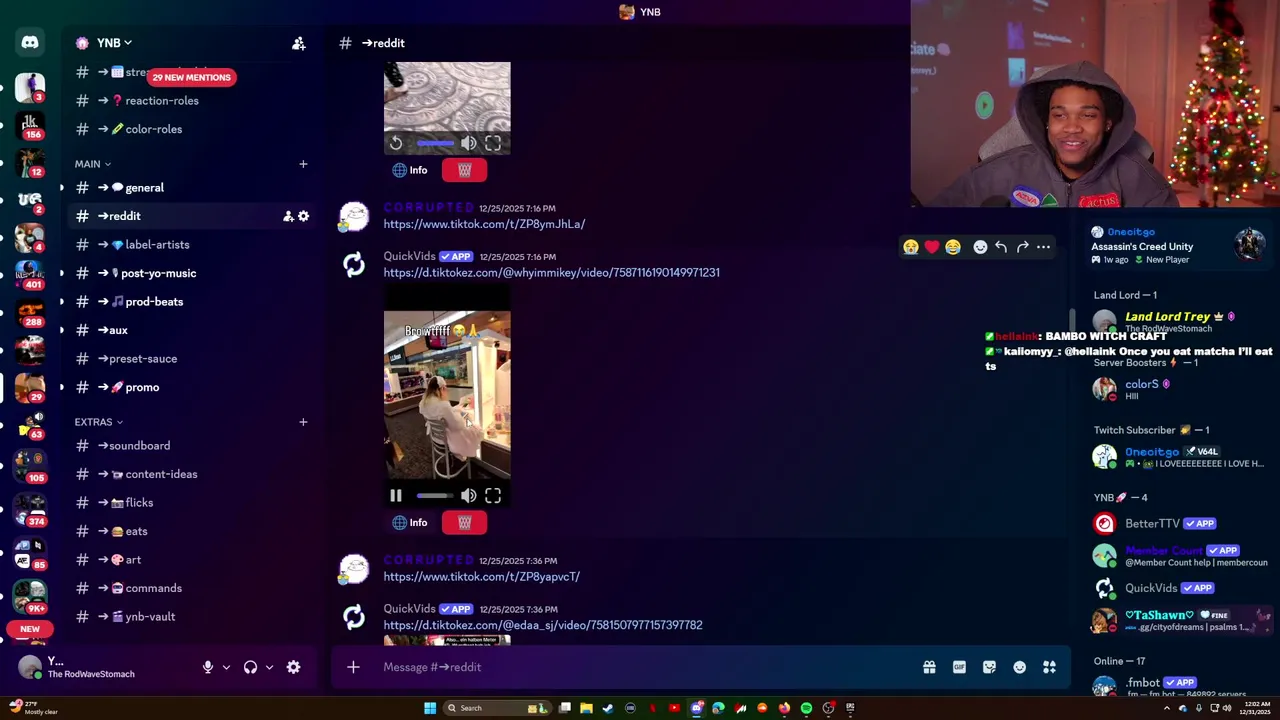Reply to the hovered QuickVids message
Image resolution: width=1280 pixels, height=720 pixels.
click(1001, 247)
